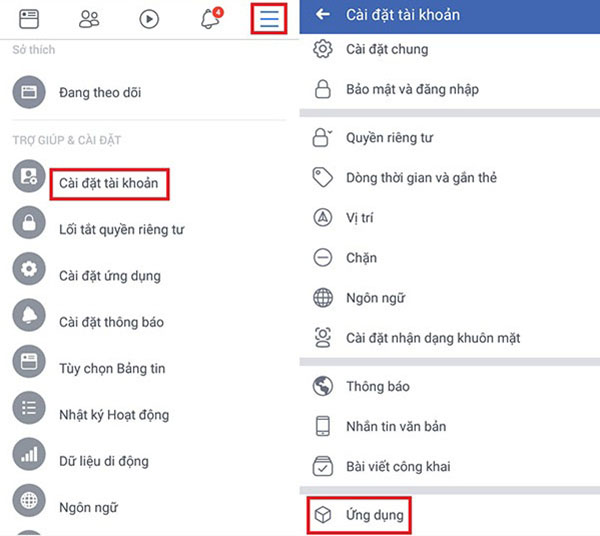Go back with the arrow icon

(x=323, y=15)
